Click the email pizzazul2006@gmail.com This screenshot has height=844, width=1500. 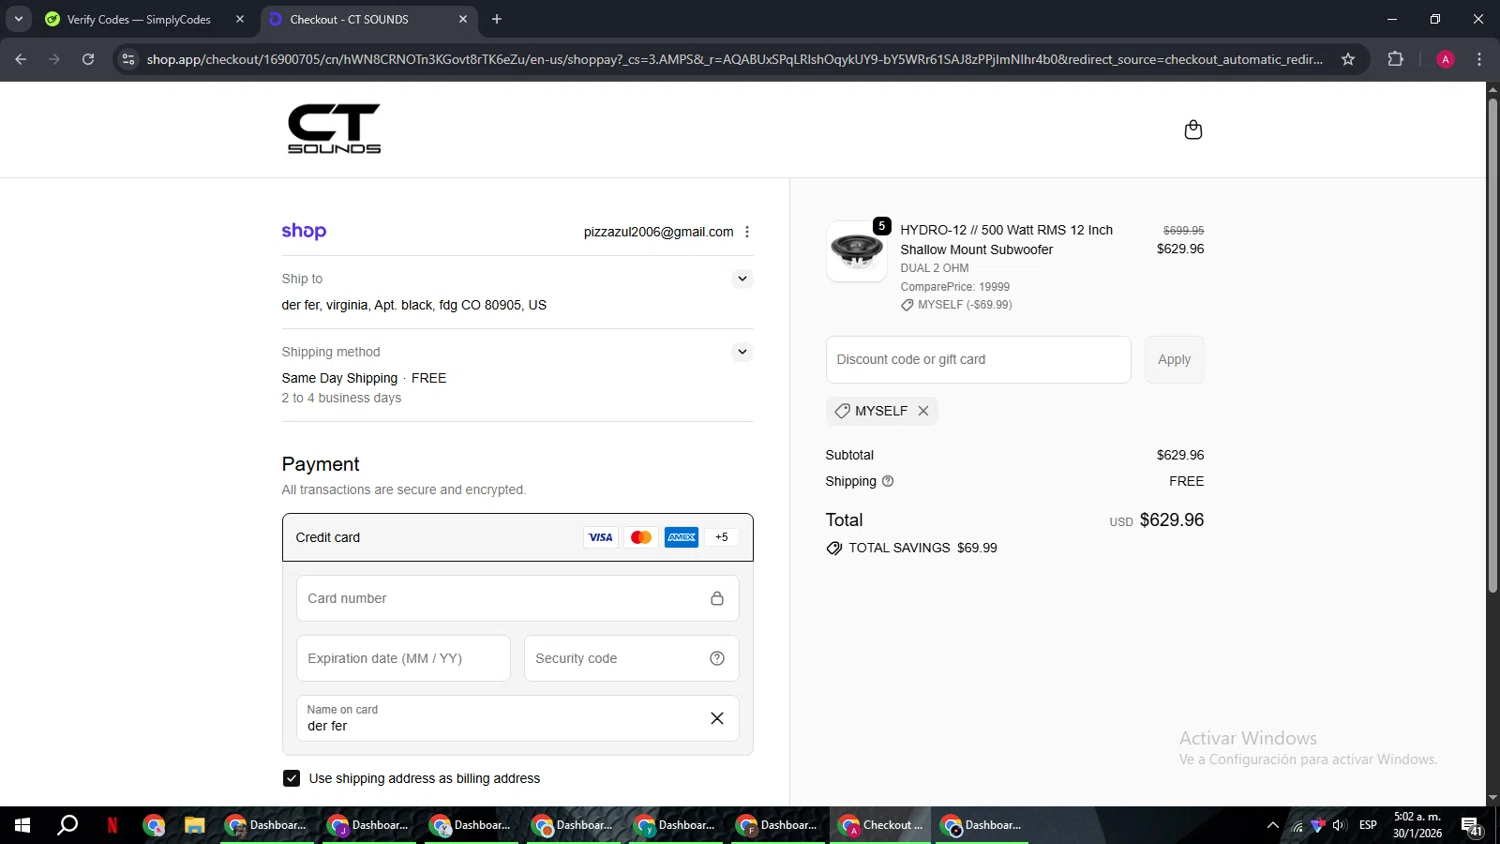pyautogui.click(x=658, y=232)
